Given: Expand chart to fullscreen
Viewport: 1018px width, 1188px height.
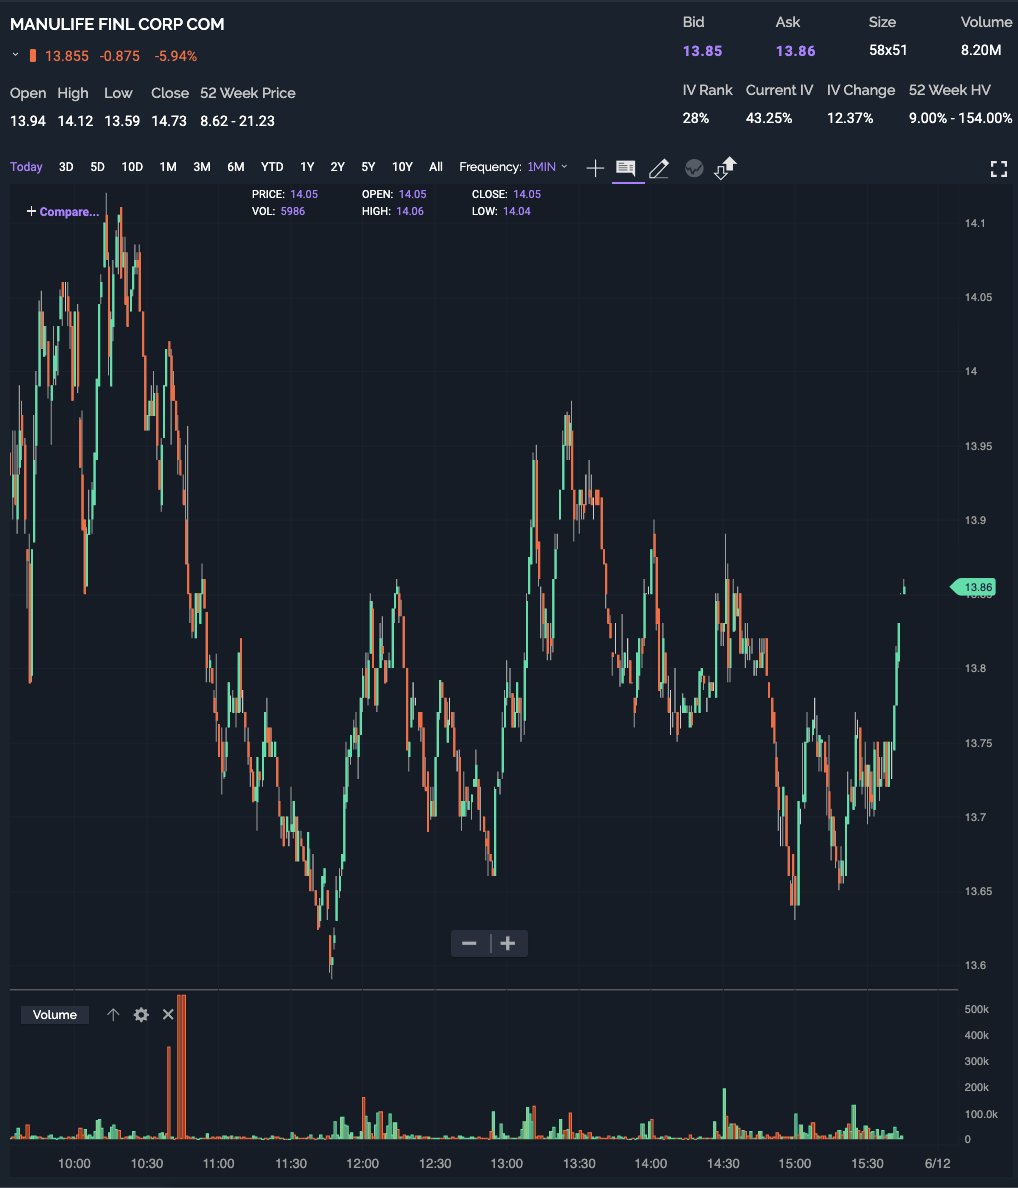Looking at the screenshot, I should point(999,169).
